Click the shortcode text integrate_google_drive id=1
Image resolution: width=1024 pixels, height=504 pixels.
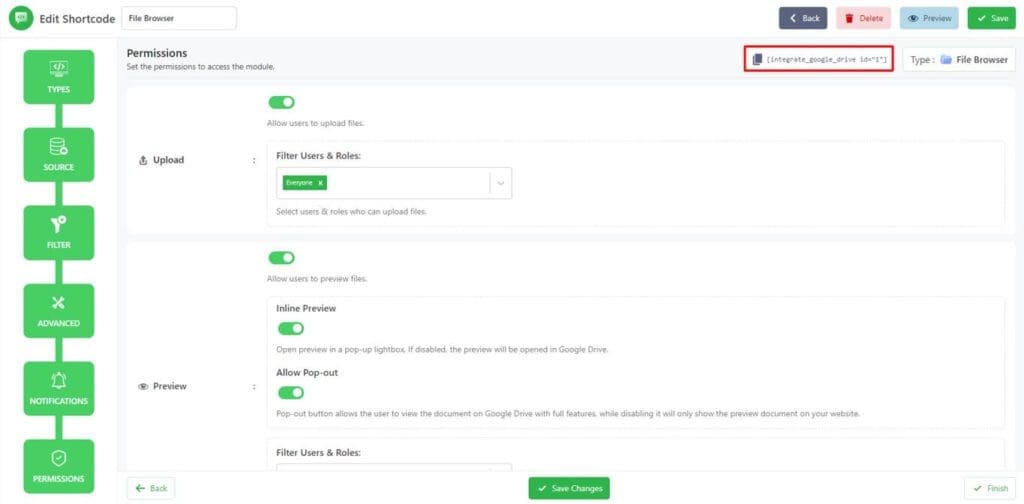click(x=826, y=59)
